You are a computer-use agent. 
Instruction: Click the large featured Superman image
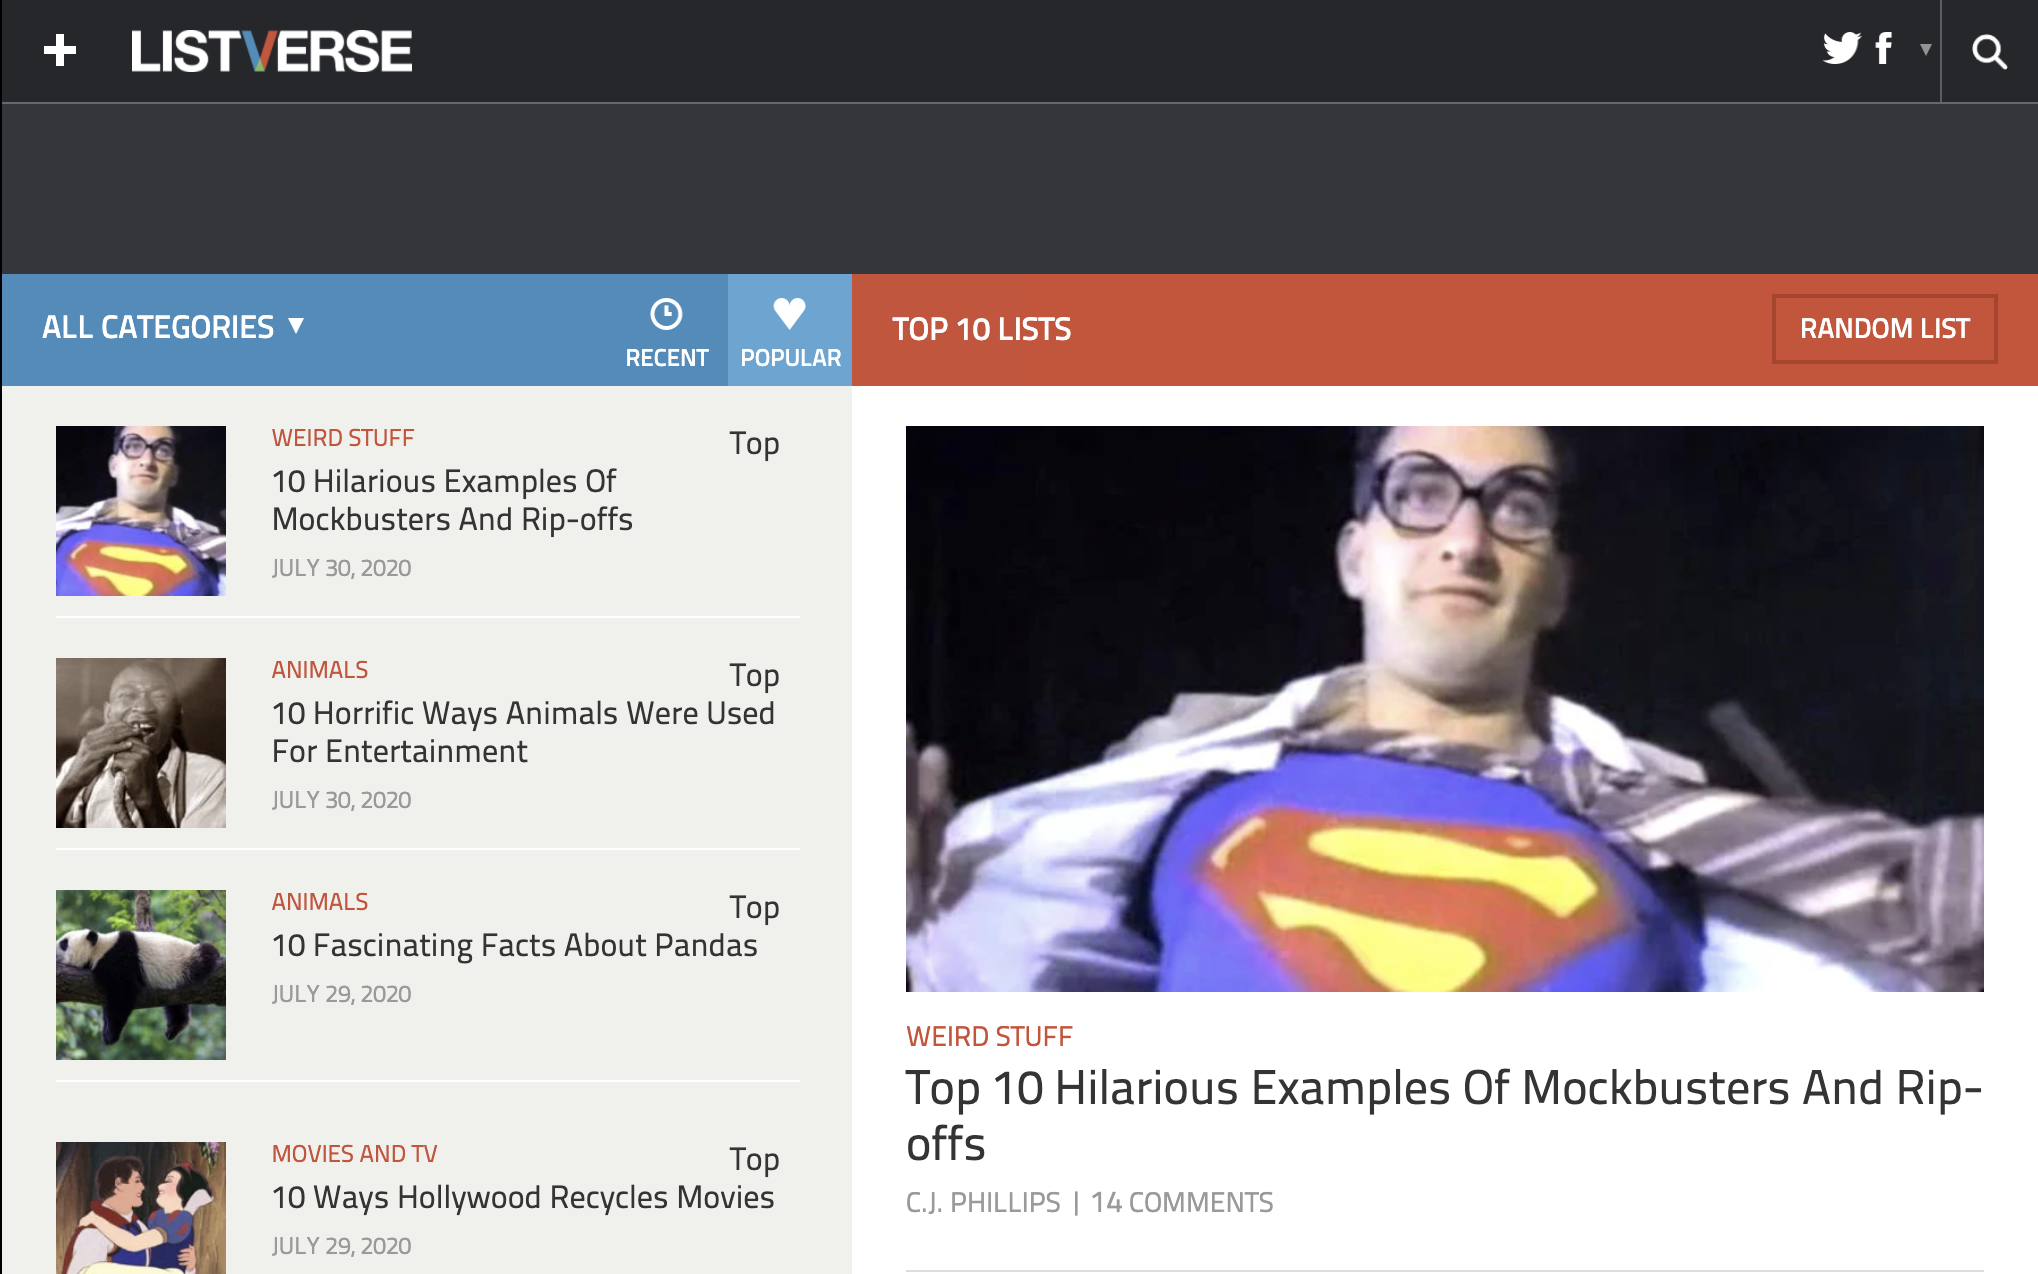click(1444, 708)
